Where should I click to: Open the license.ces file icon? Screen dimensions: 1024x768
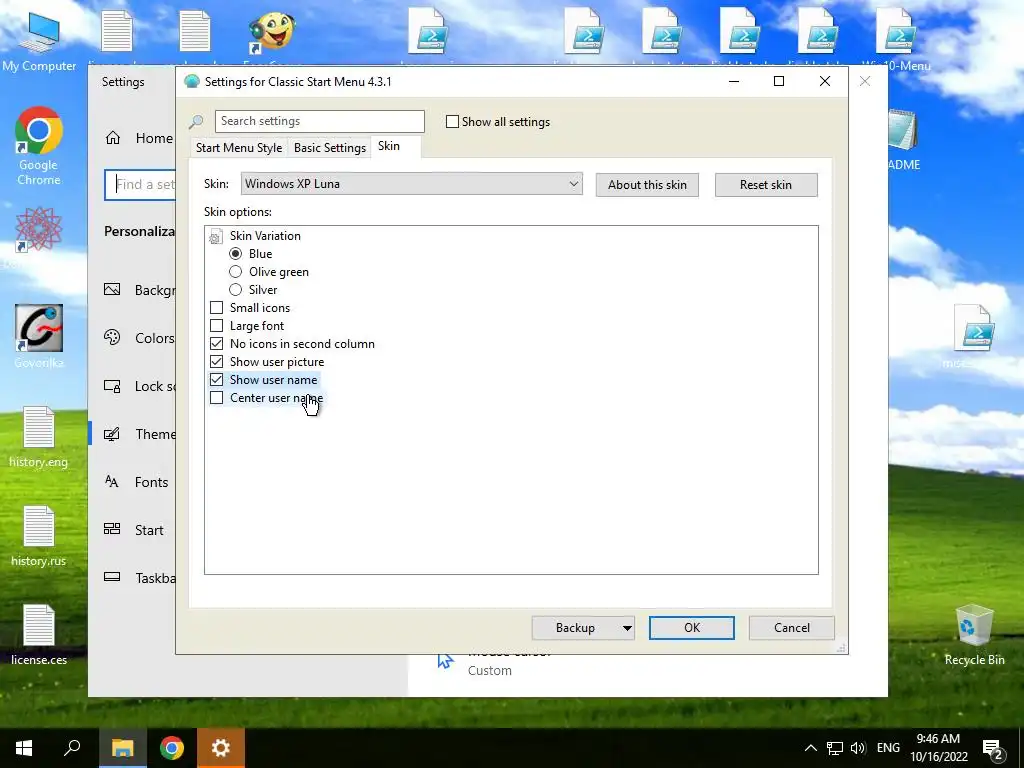39,635
